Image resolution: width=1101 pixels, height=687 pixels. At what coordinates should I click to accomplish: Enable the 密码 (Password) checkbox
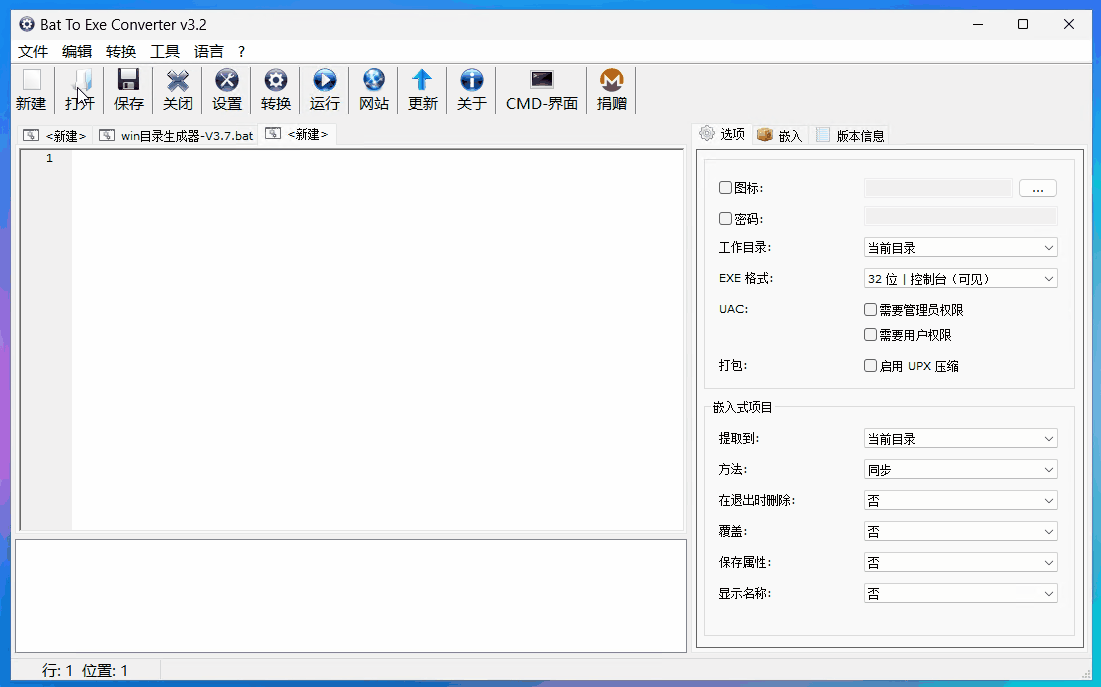click(x=725, y=218)
